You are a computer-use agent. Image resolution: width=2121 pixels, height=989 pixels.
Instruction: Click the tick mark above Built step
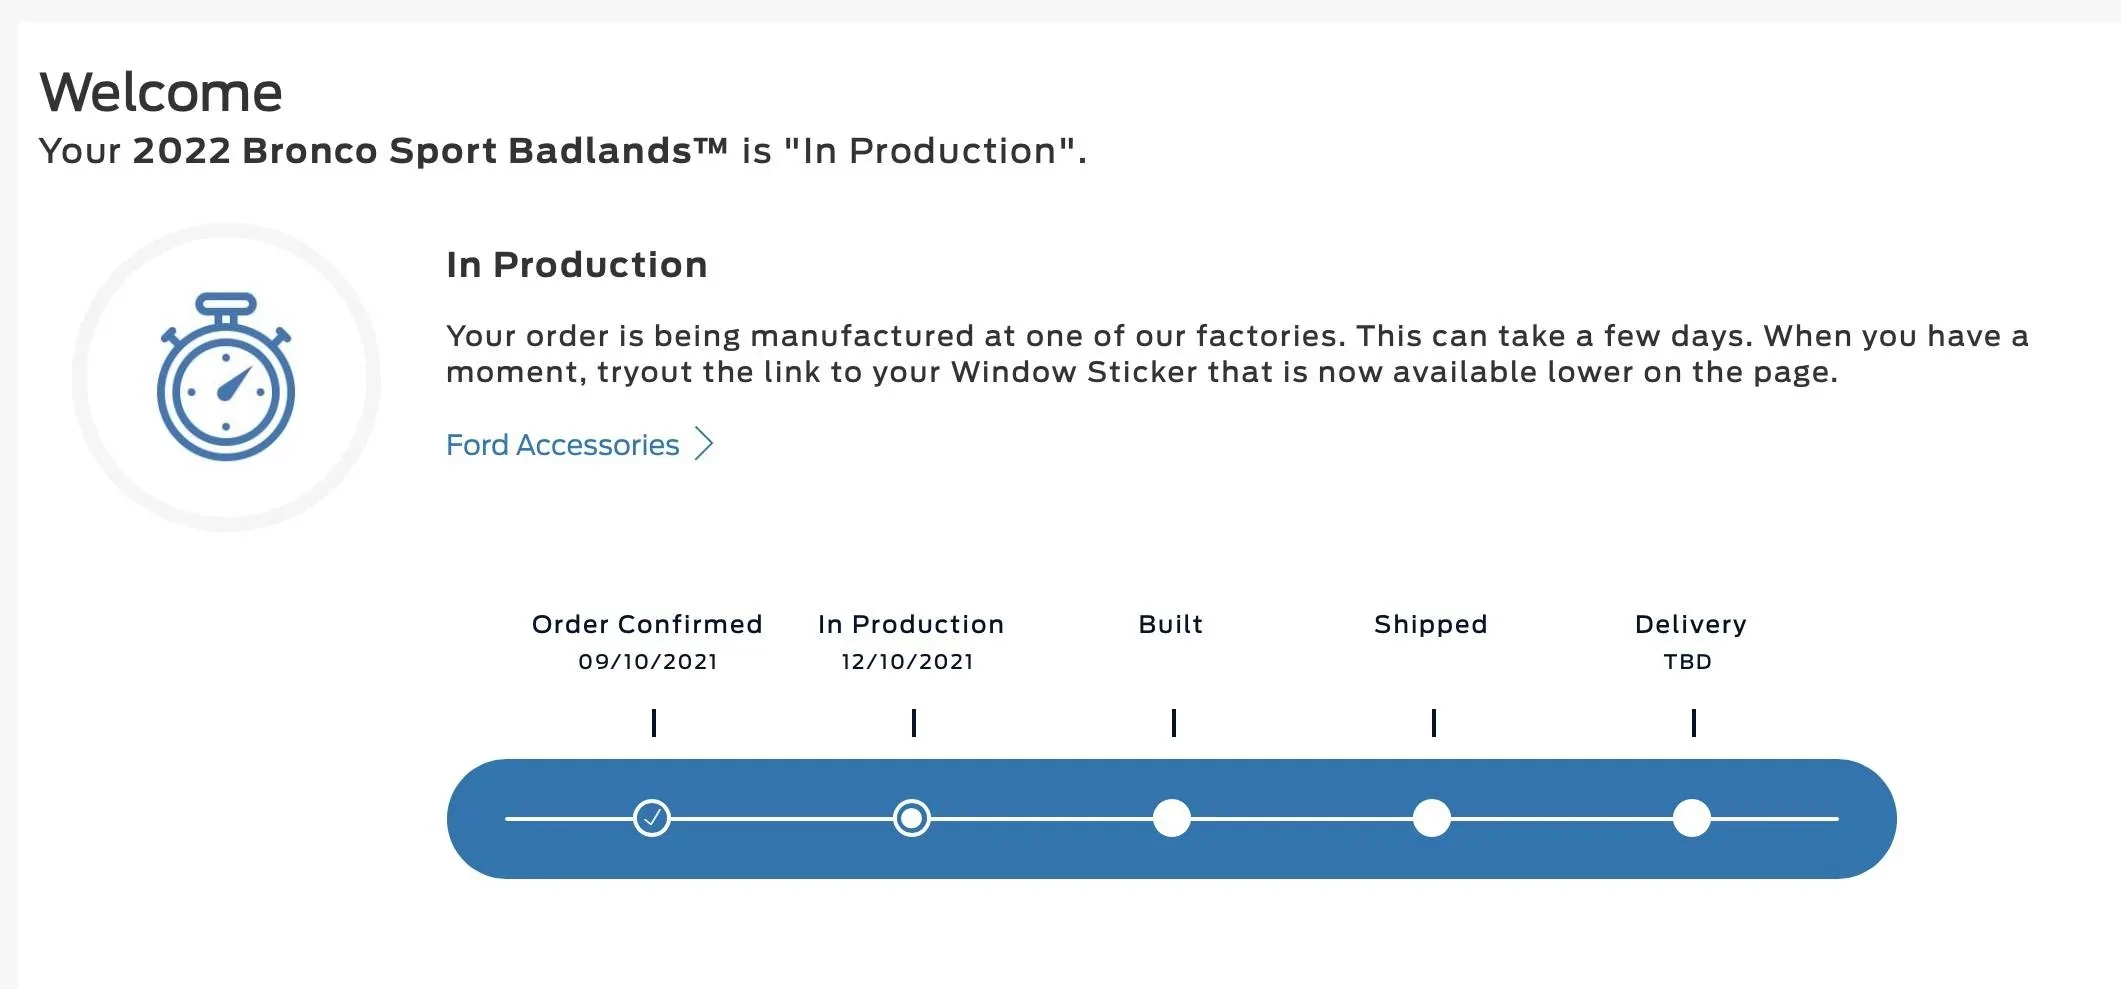[1174, 722]
